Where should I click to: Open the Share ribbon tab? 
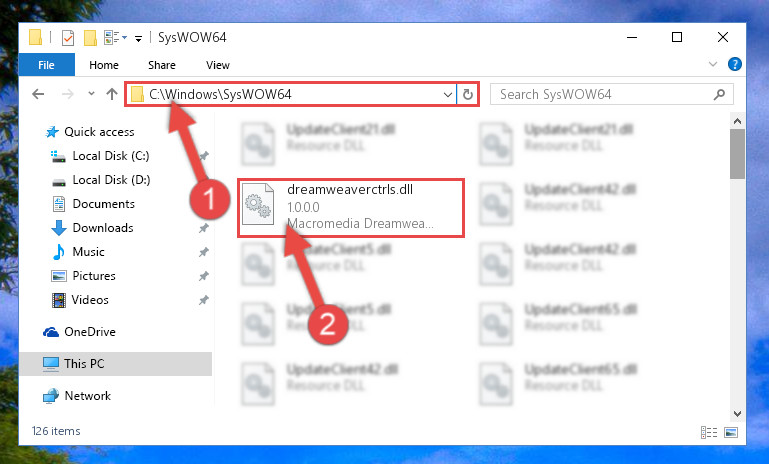pos(162,65)
